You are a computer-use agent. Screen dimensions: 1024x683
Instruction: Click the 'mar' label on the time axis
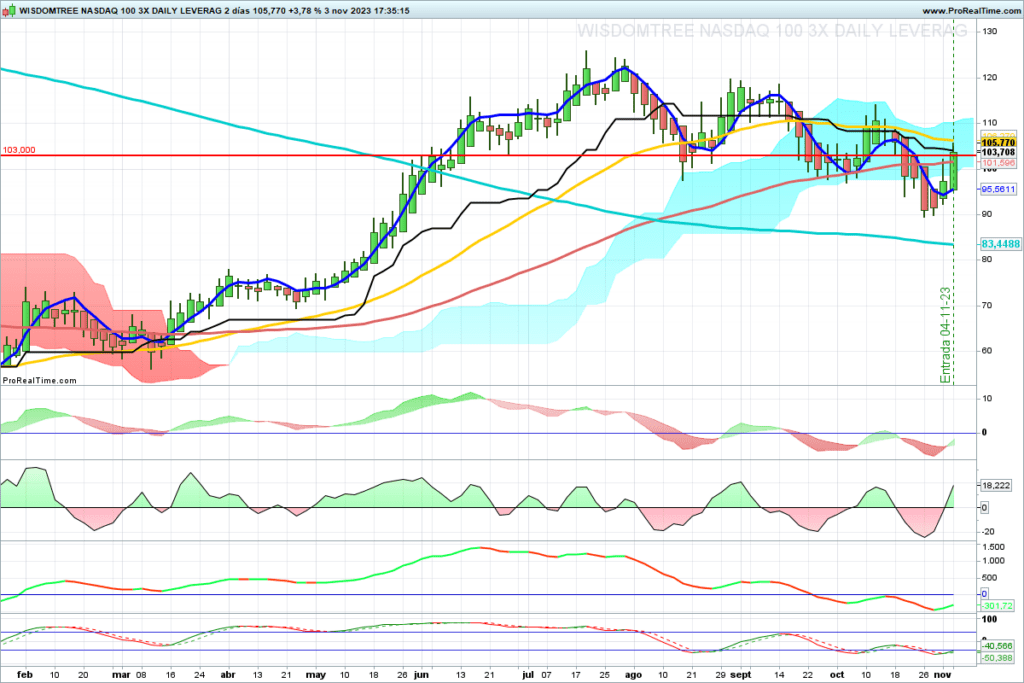coord(121,675)
